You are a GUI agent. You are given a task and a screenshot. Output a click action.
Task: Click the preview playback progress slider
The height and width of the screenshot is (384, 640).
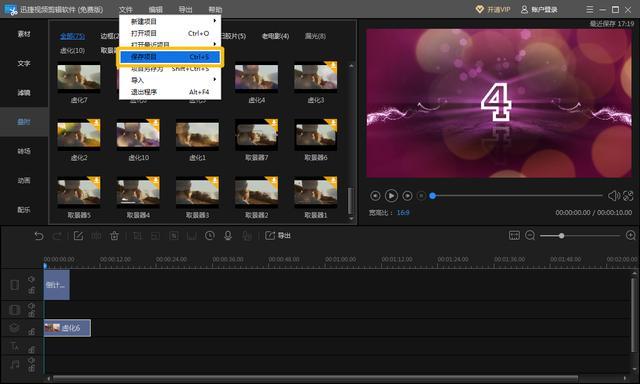click(x=517, y=196)
